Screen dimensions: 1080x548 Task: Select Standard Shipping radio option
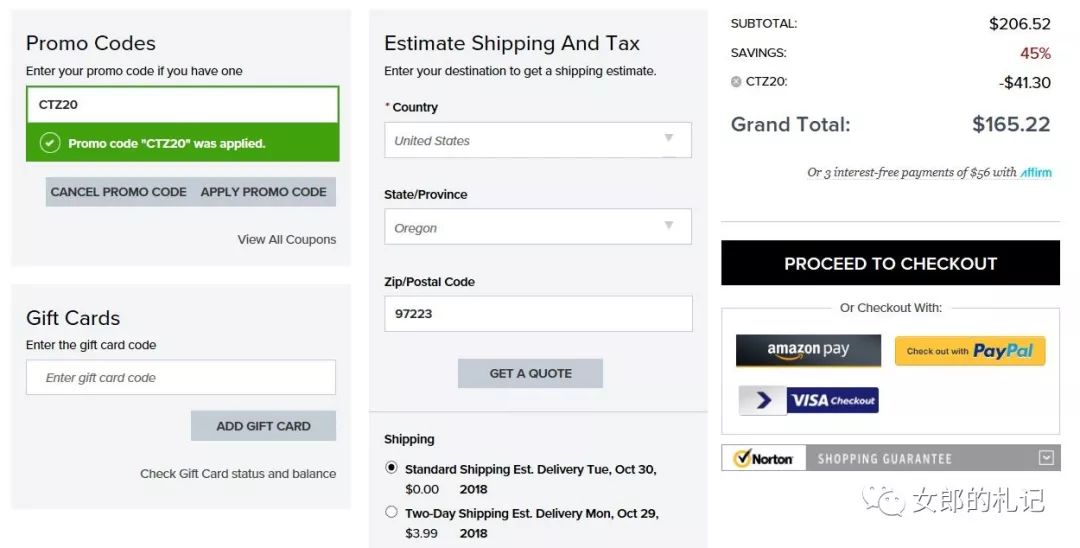[x=391, y=468]
